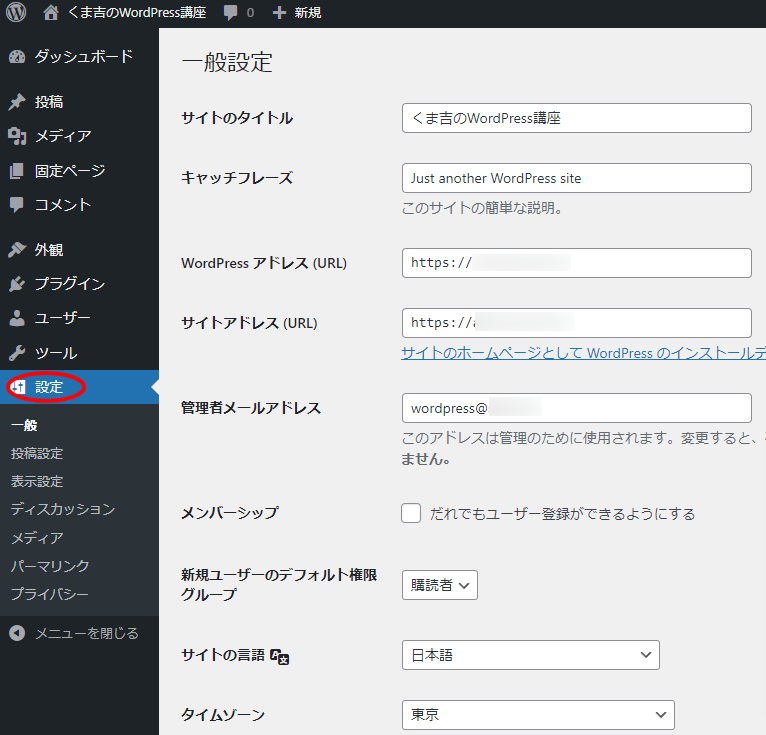
Task: Click the メンバーシップ label
Action: point(230,513)
